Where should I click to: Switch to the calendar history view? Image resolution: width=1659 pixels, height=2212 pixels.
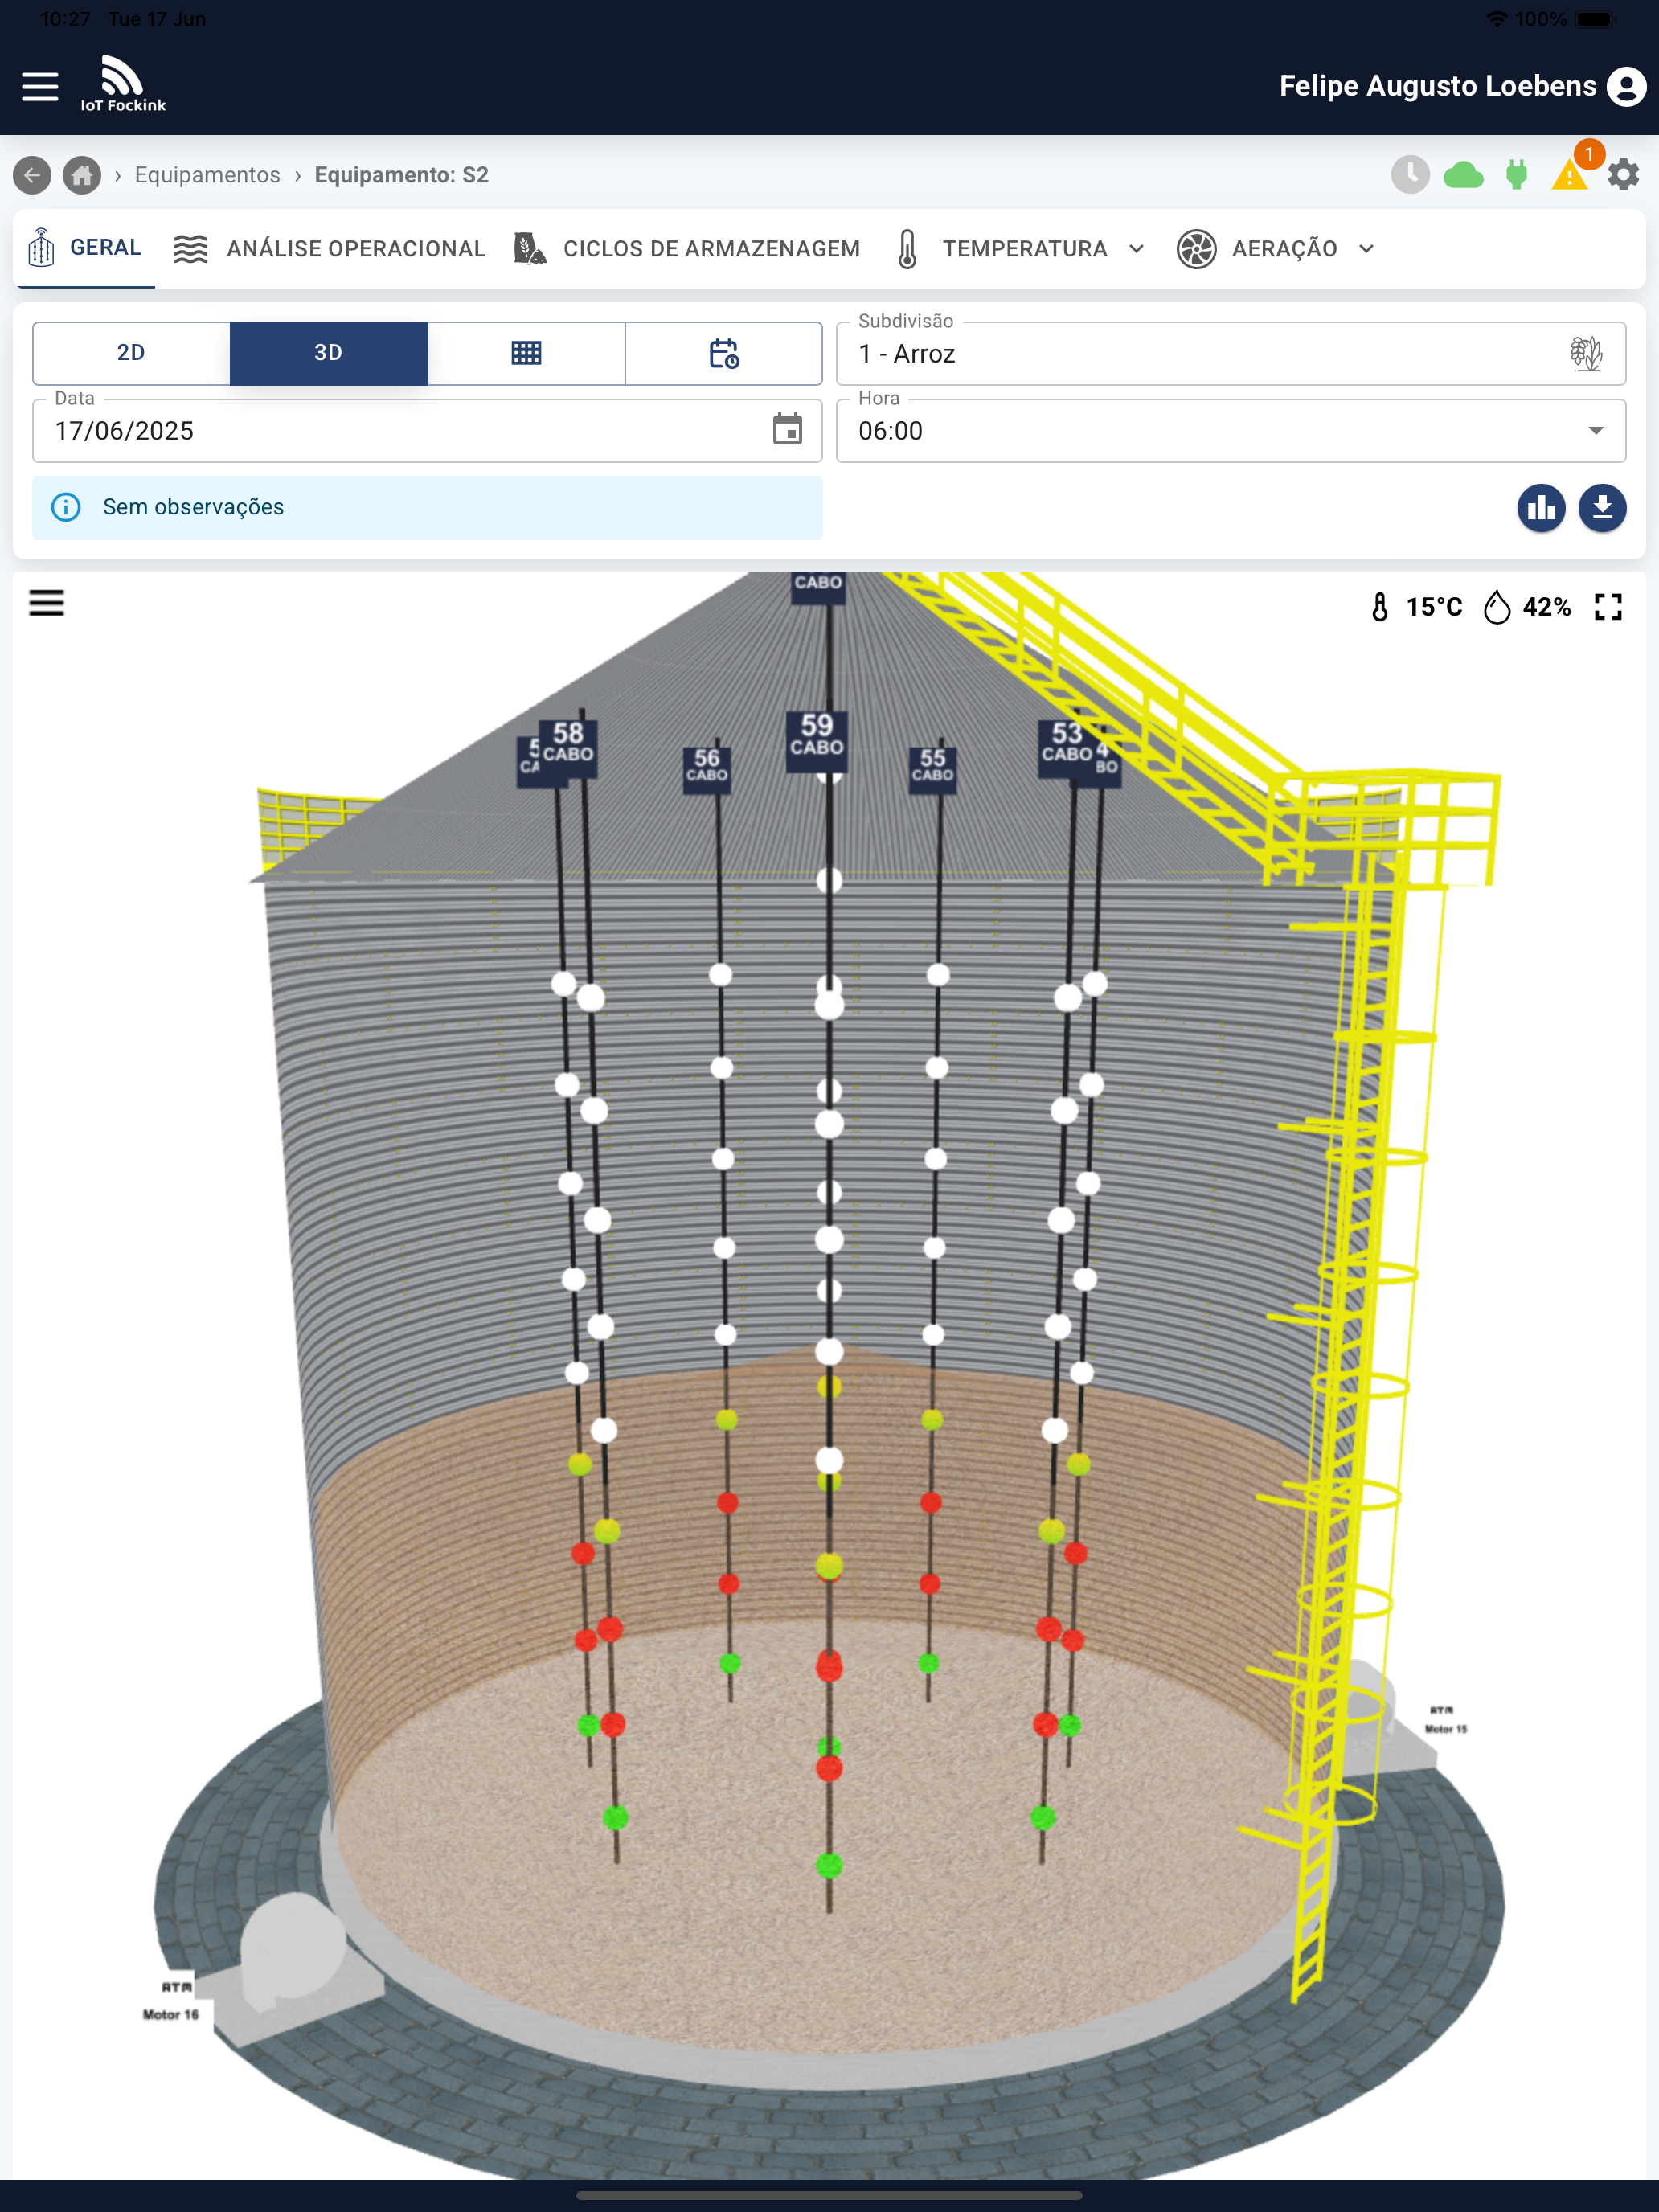pyautogui.click(x=724, y=353)
